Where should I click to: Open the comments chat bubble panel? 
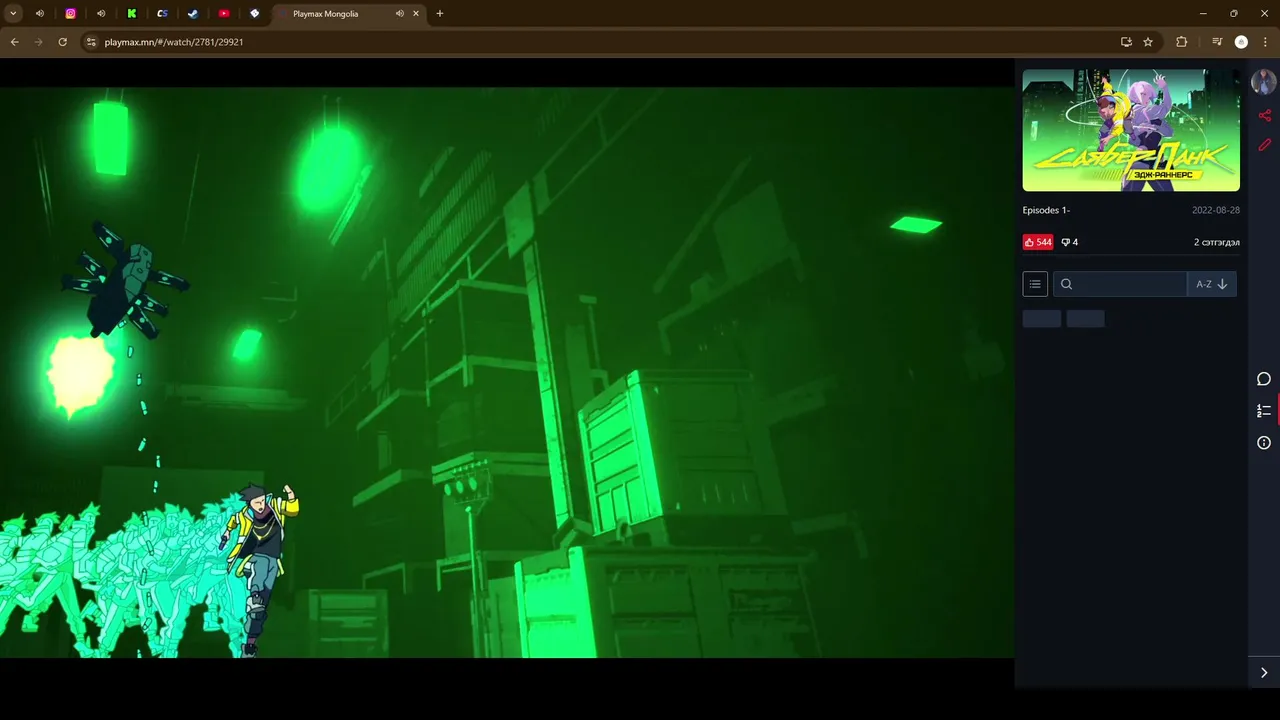[1264, 379]
